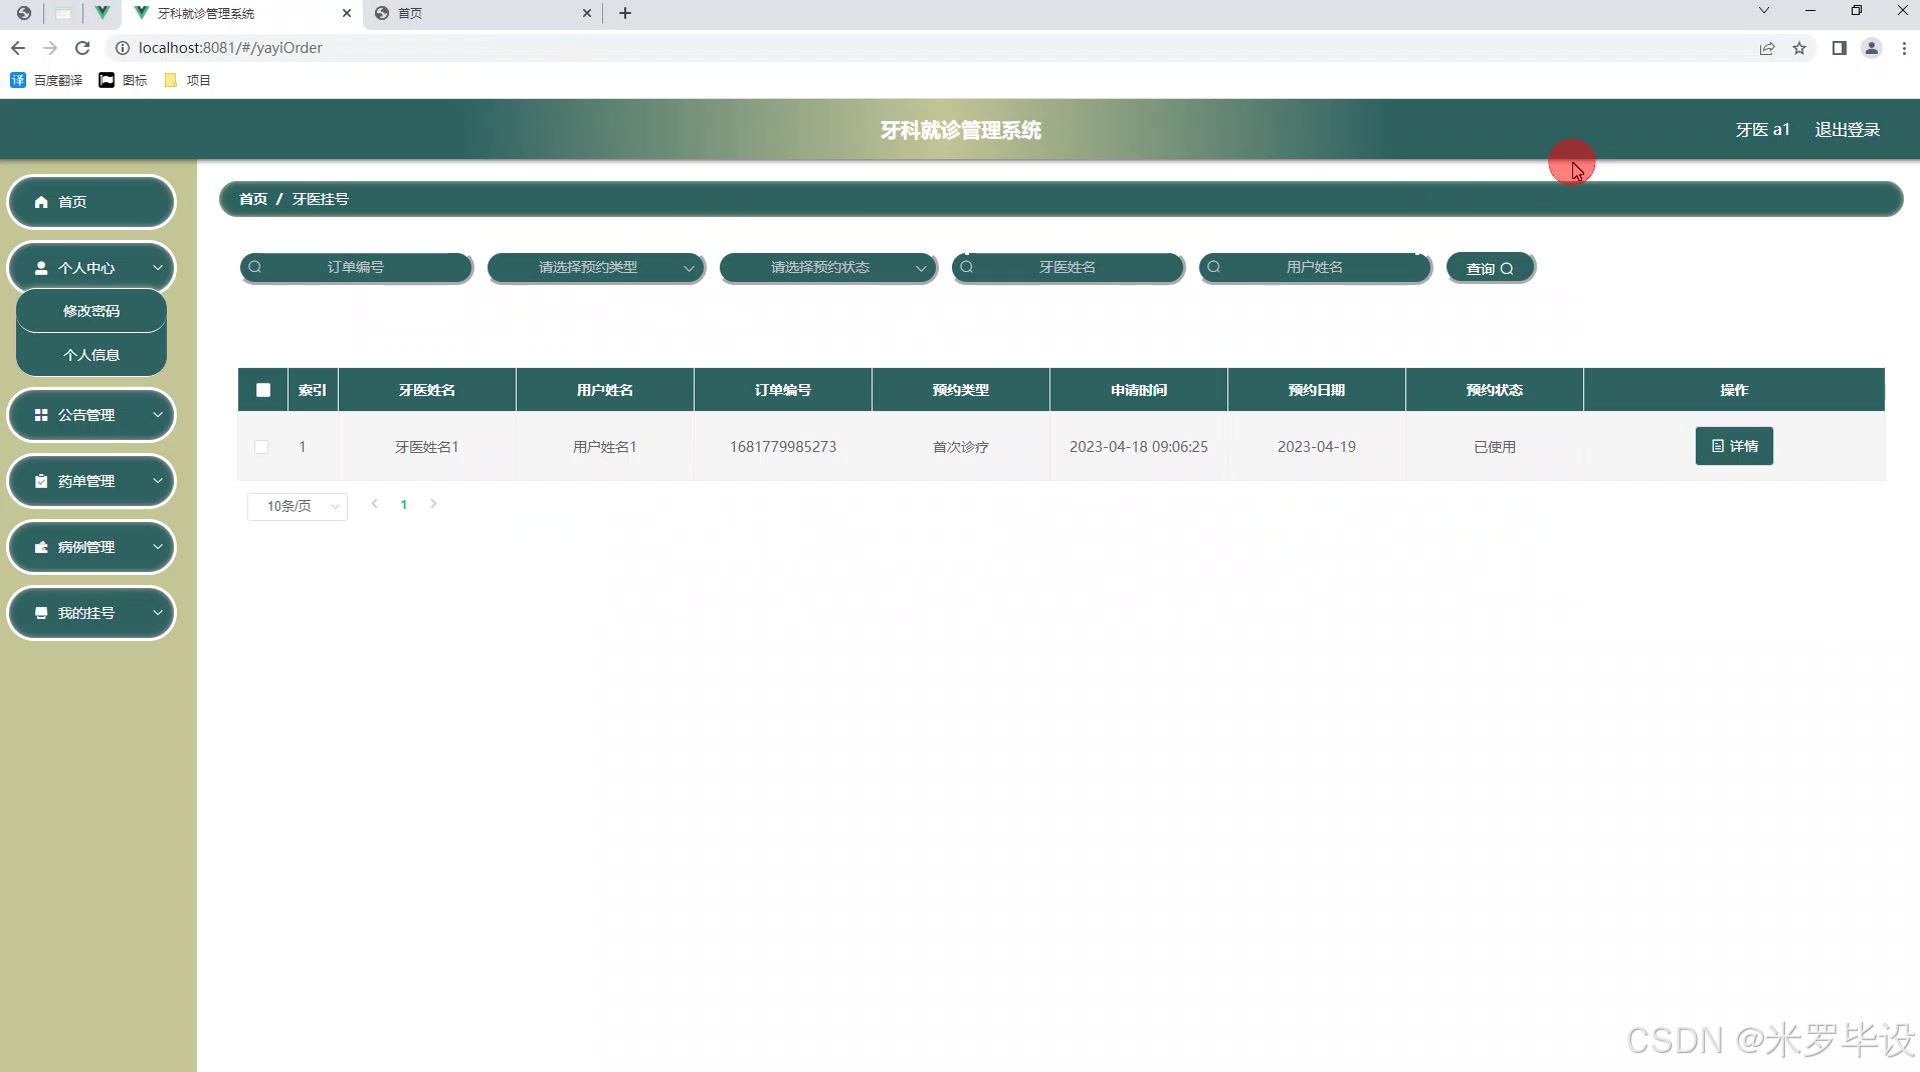Go to 首页 in the sidebar

[91, 202]
